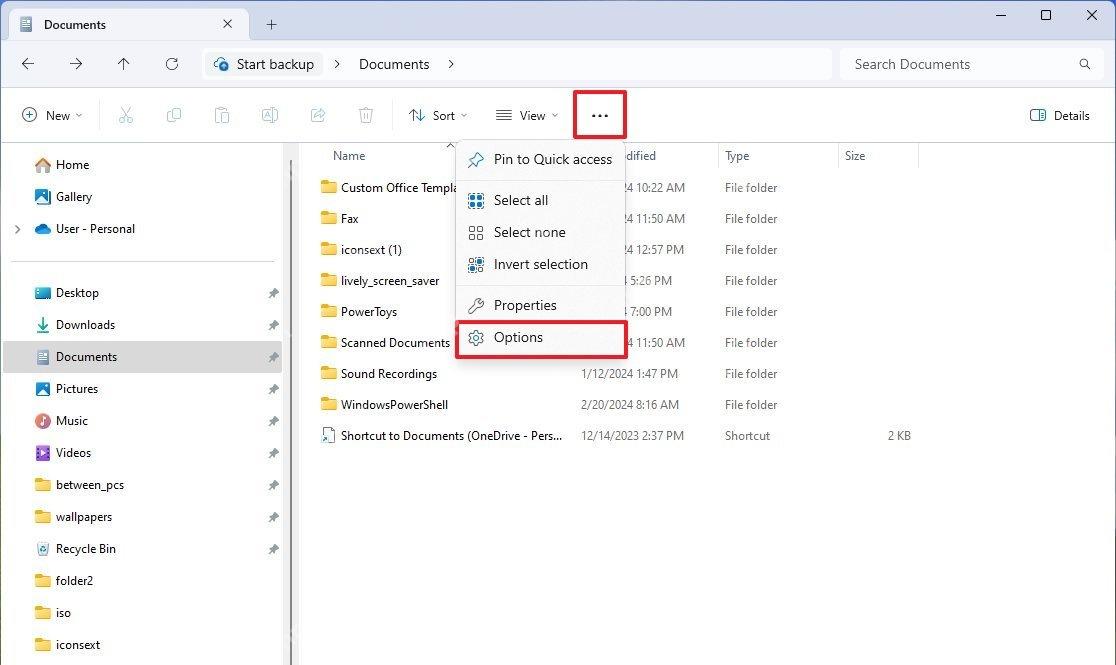Image resolution: width=1116 pixels, height=665 pixels.
Task: Click pin icon next to wallpapers
Action: click(x=273, y=518)
